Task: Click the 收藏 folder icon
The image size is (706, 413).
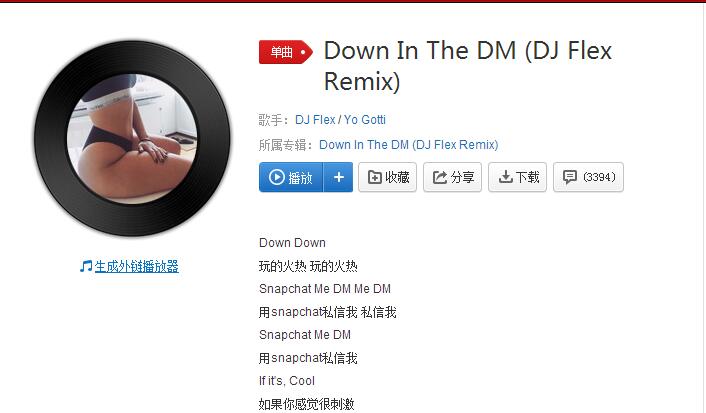Action: click(374, 177)
